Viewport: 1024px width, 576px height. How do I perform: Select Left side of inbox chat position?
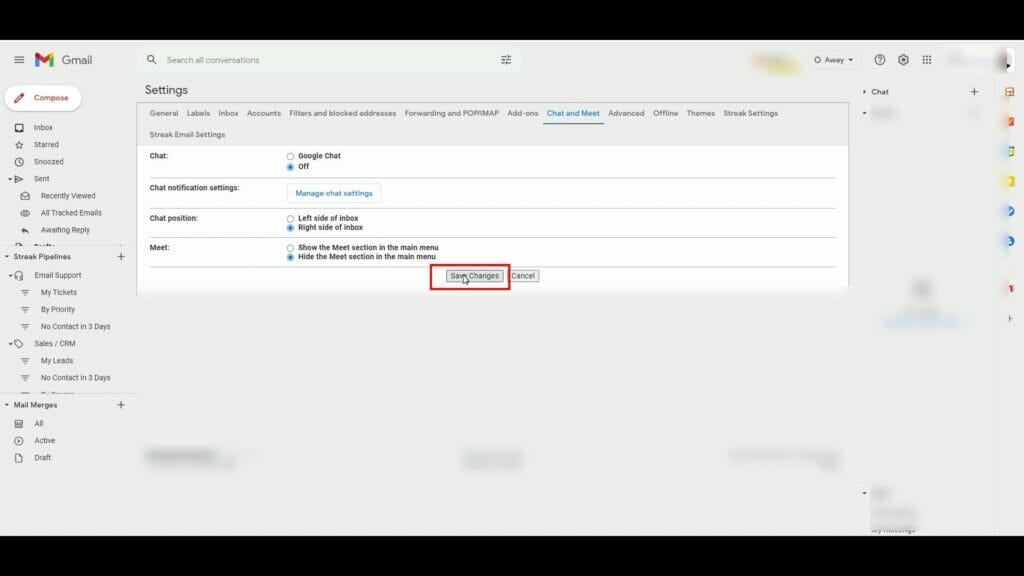(x=290, y=217)
